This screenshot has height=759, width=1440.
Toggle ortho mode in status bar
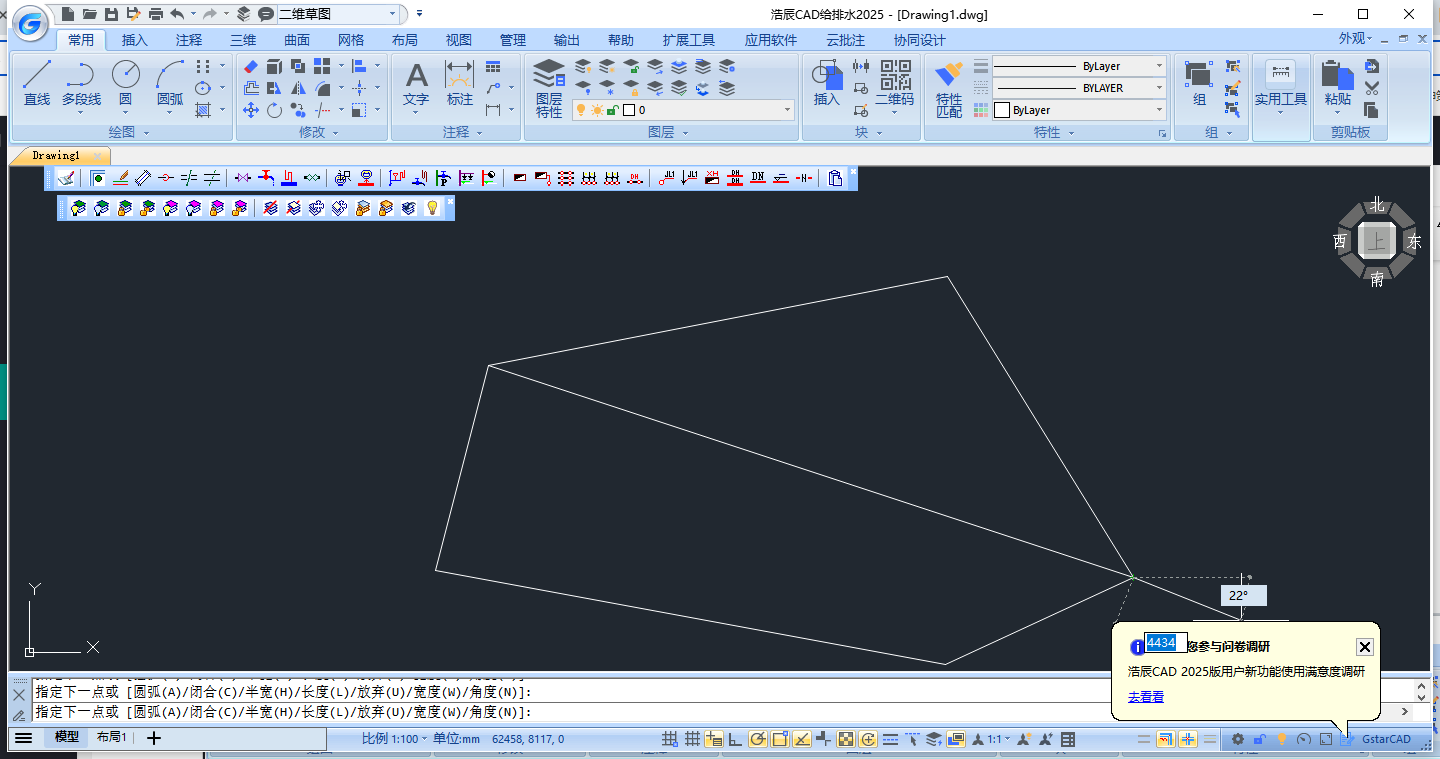pyautogui.click(x=735, y=739)
